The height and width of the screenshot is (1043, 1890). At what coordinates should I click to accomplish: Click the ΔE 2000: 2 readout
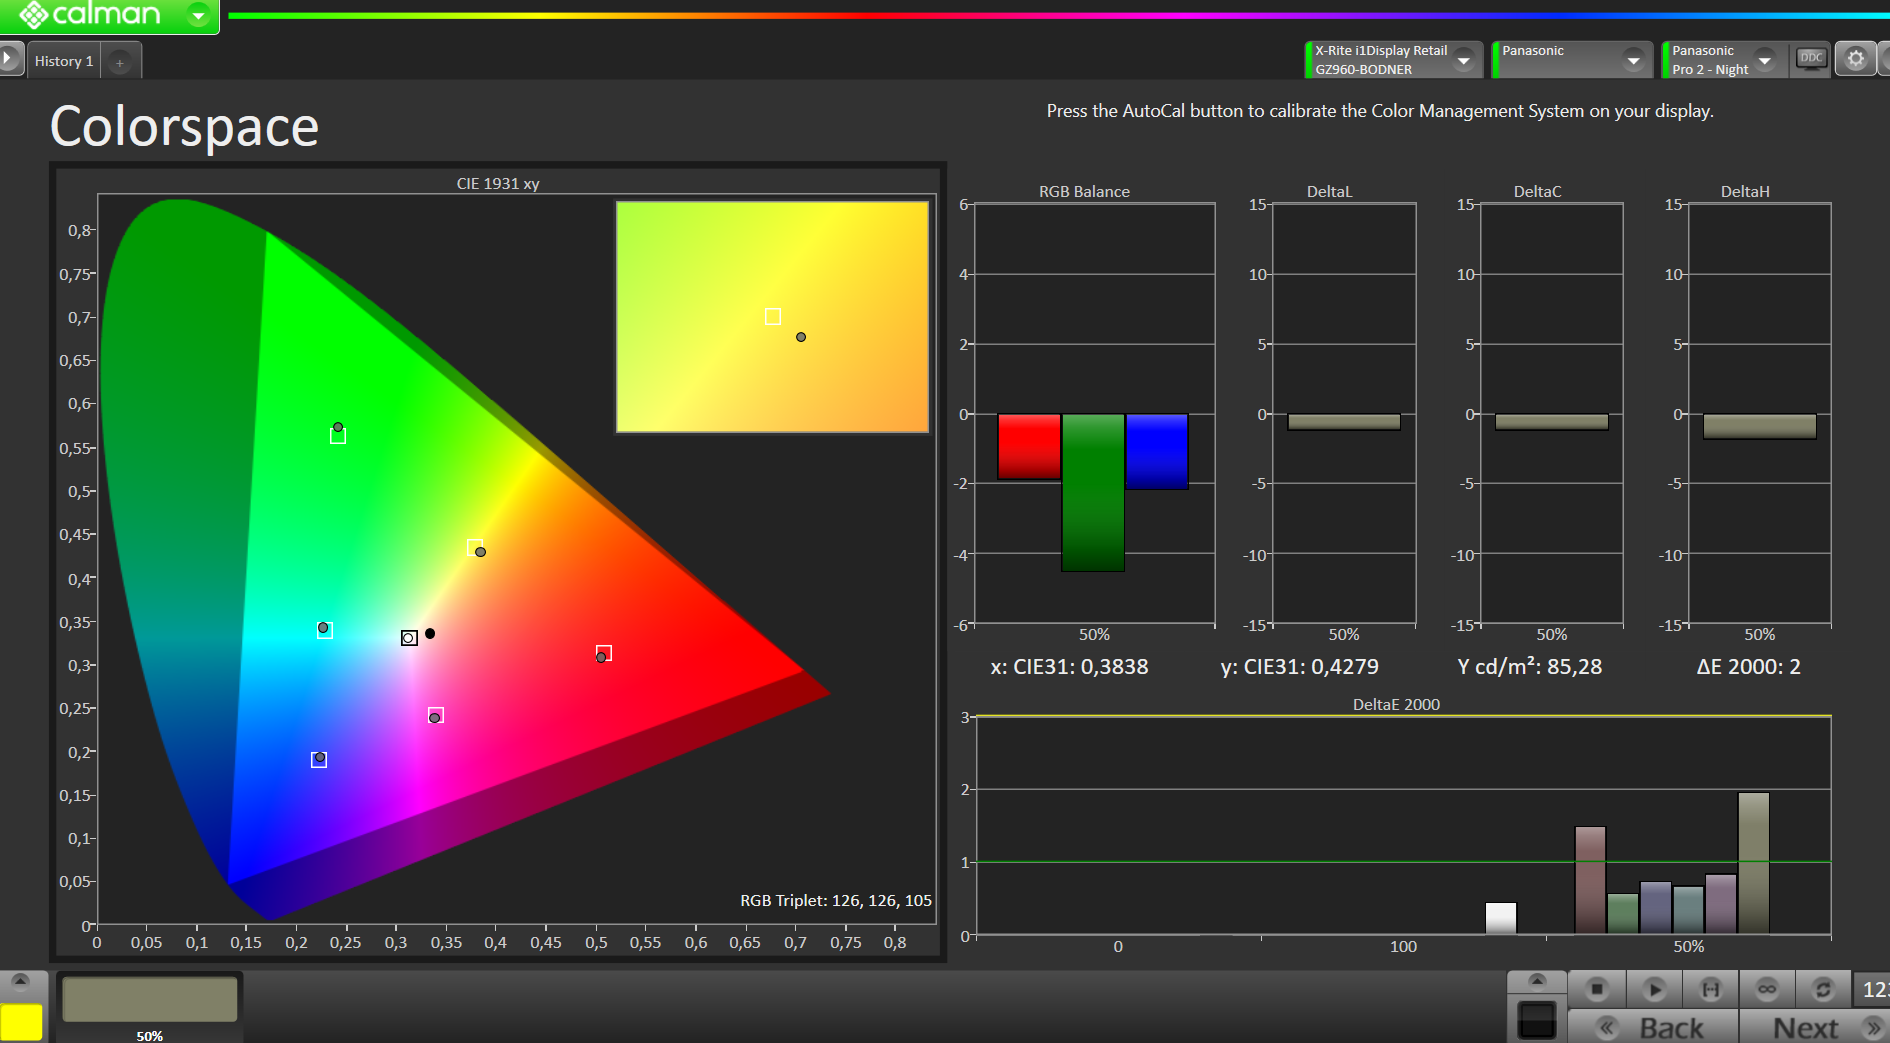tap(1748, 667)
